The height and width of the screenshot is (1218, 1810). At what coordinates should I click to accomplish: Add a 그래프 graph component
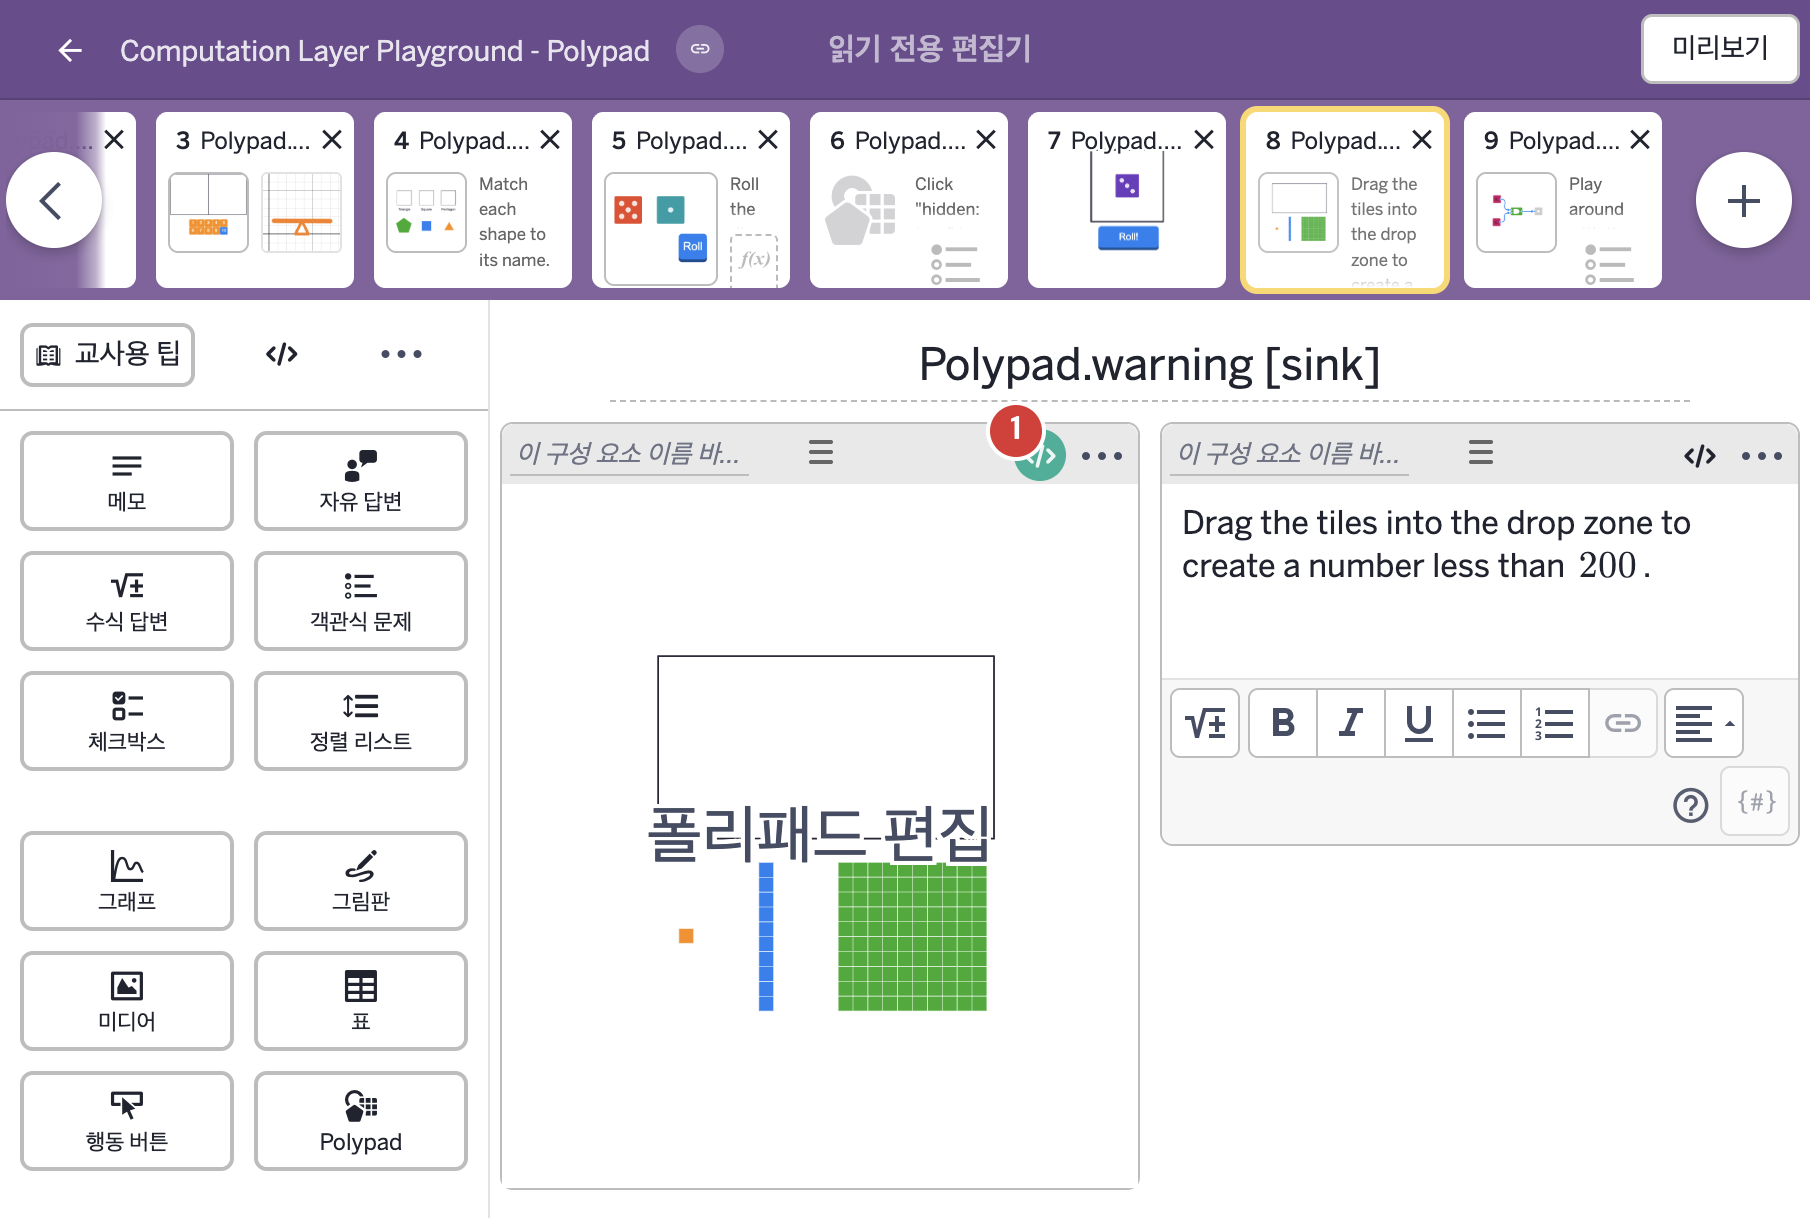pos(127,881)
